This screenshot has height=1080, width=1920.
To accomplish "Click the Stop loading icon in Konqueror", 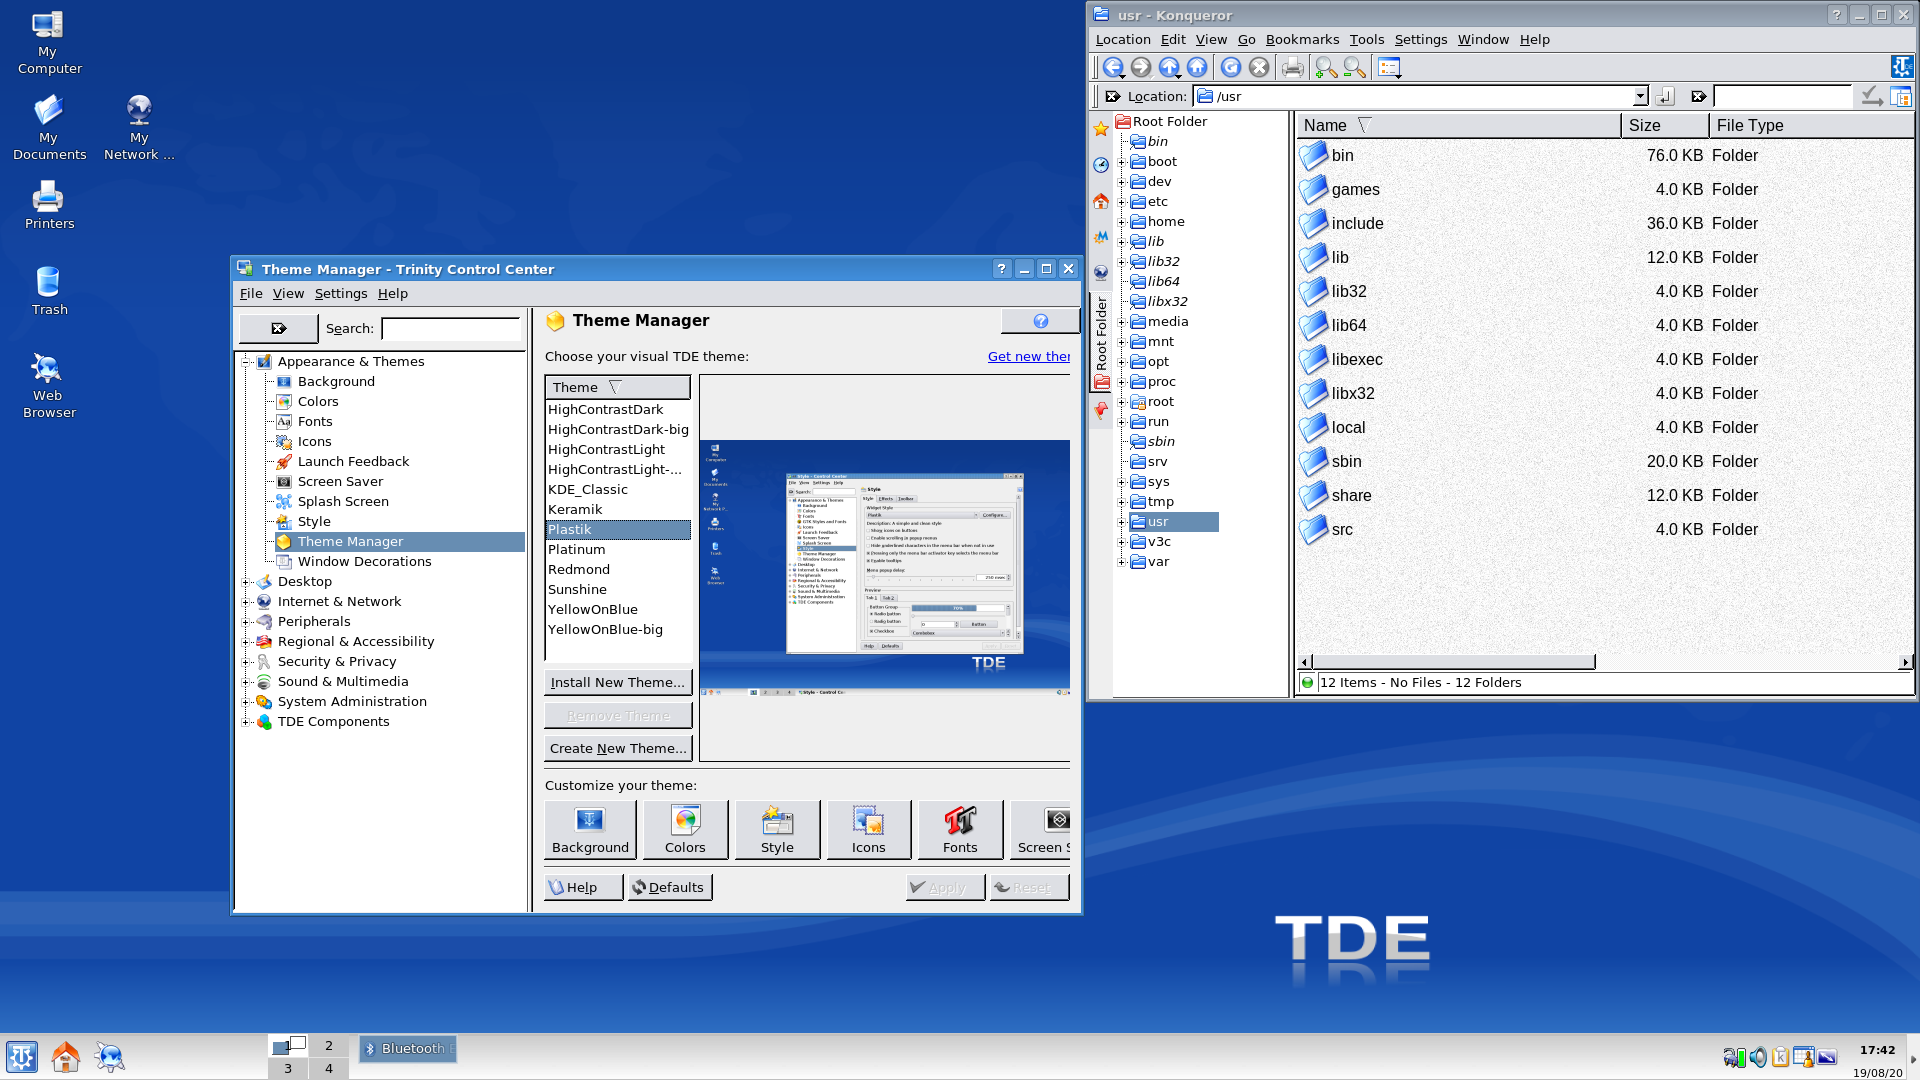I will coord(1259,67).
